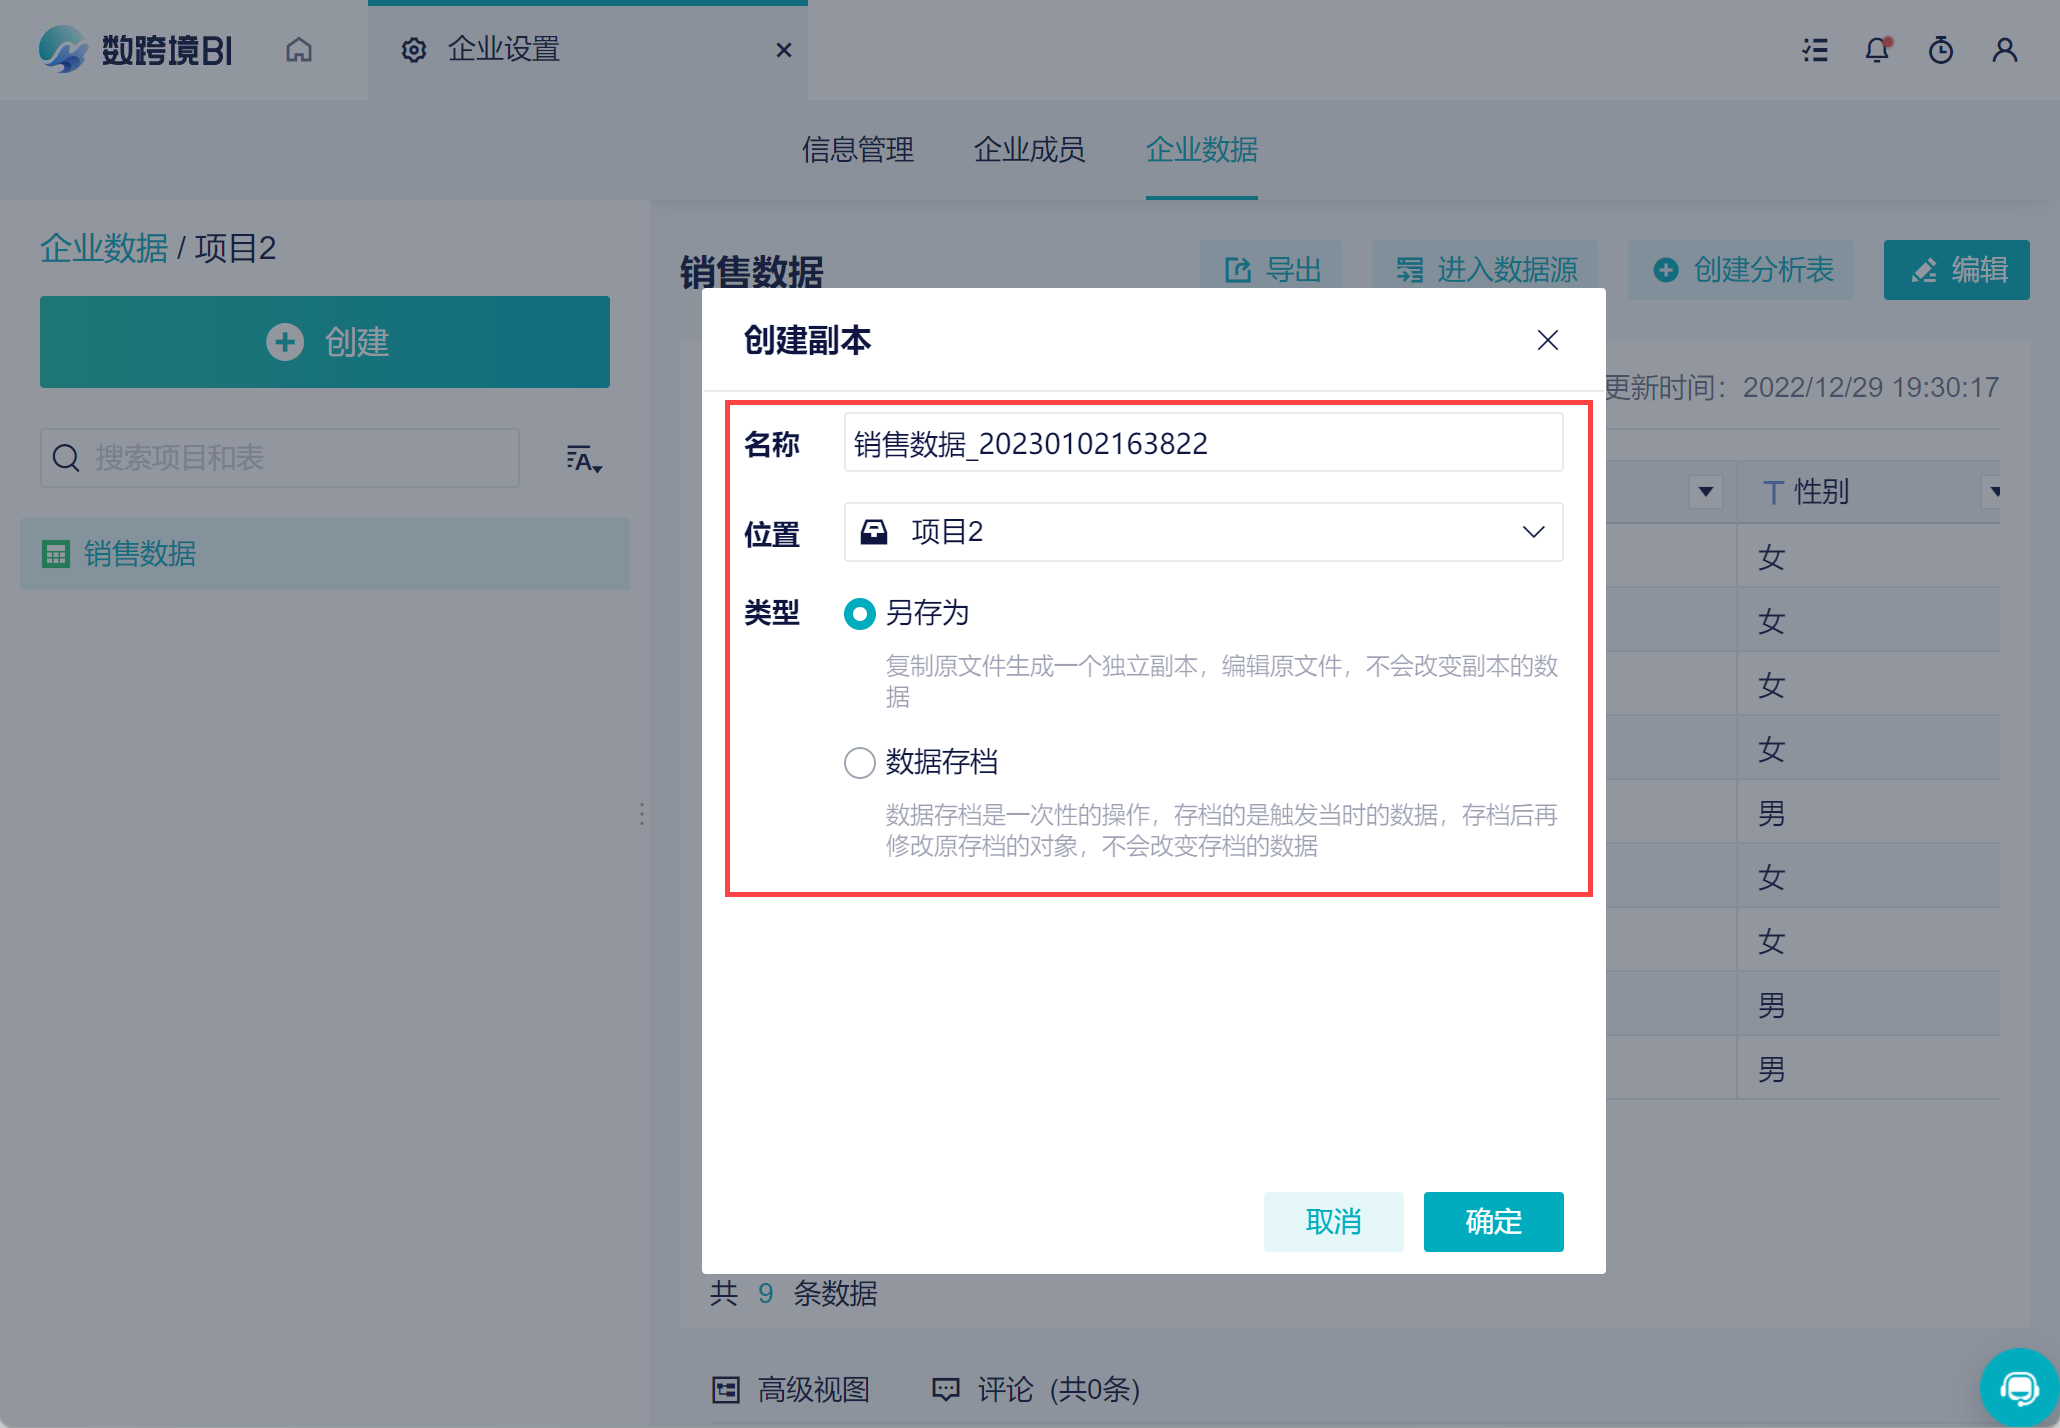Open the customer support chat bubble

pos(2018,1387)
